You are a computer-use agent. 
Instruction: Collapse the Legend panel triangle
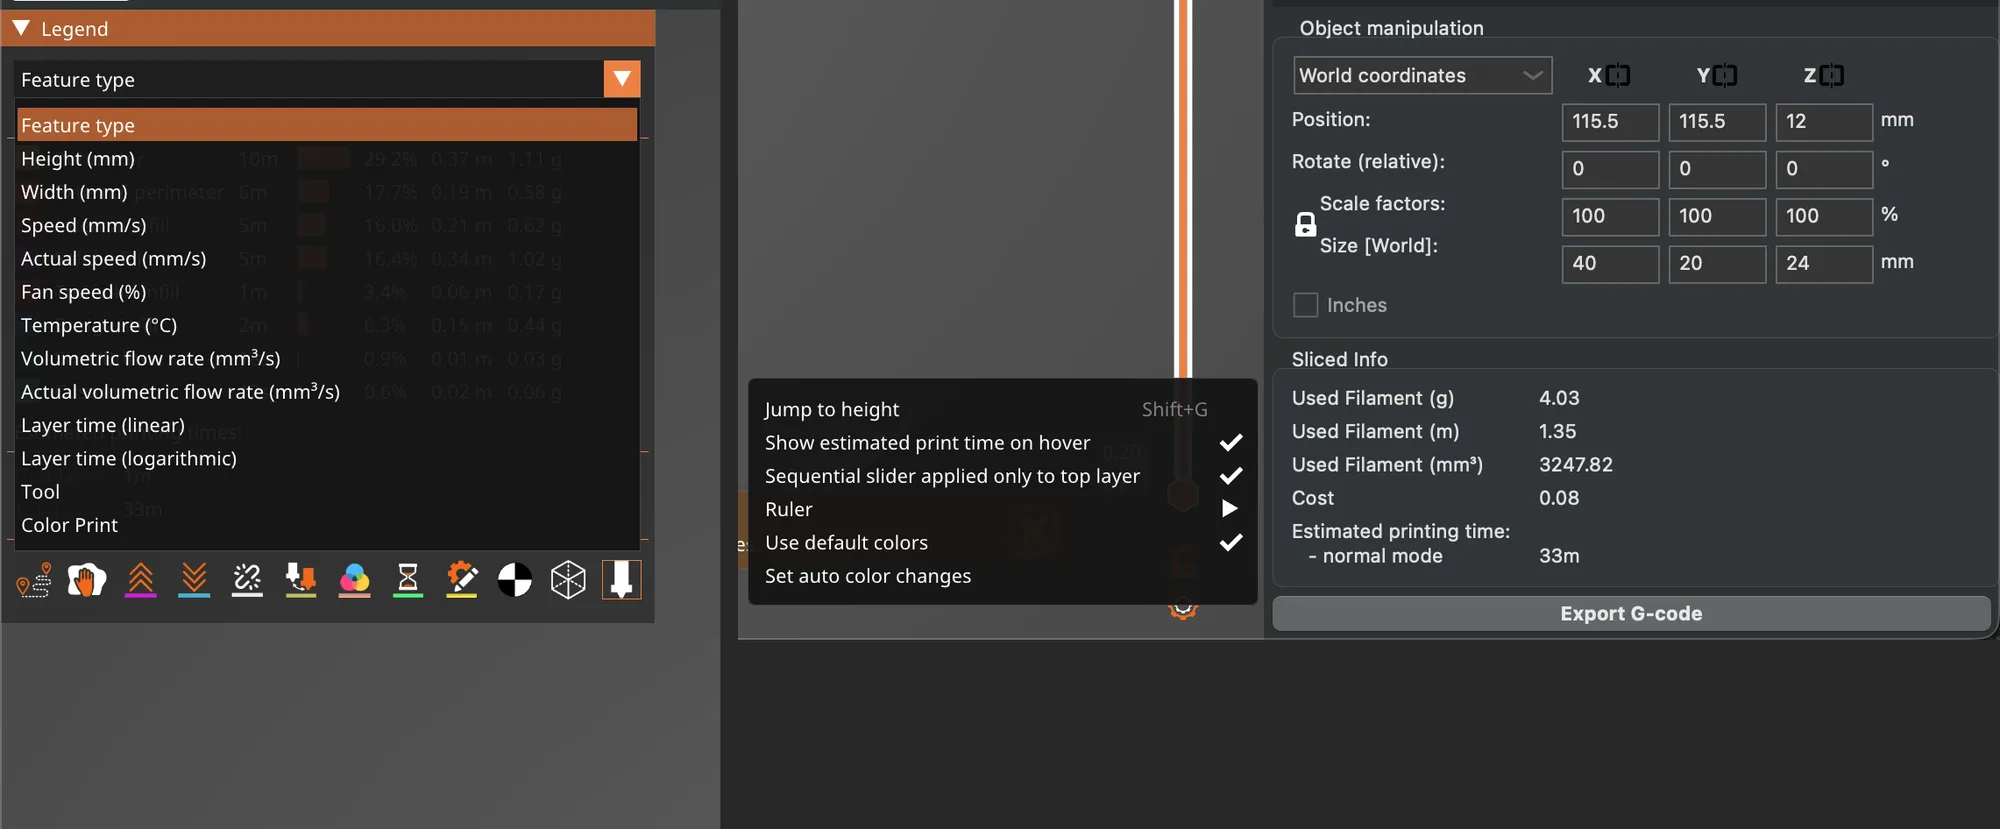pyautogui.click(x=21, y=28)
